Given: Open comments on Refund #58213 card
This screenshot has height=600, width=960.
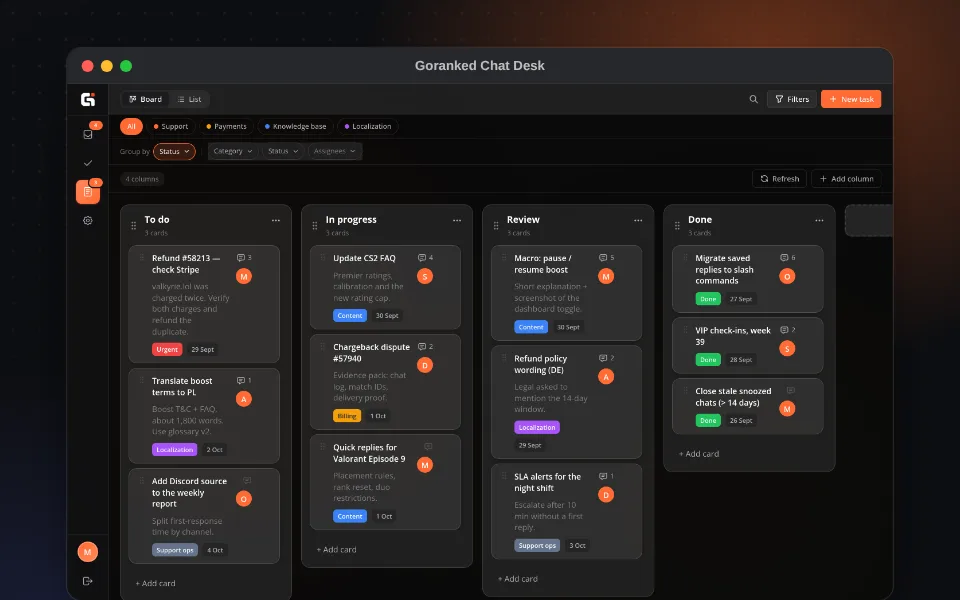Looking at the screenshot, I should click(244, 258).
